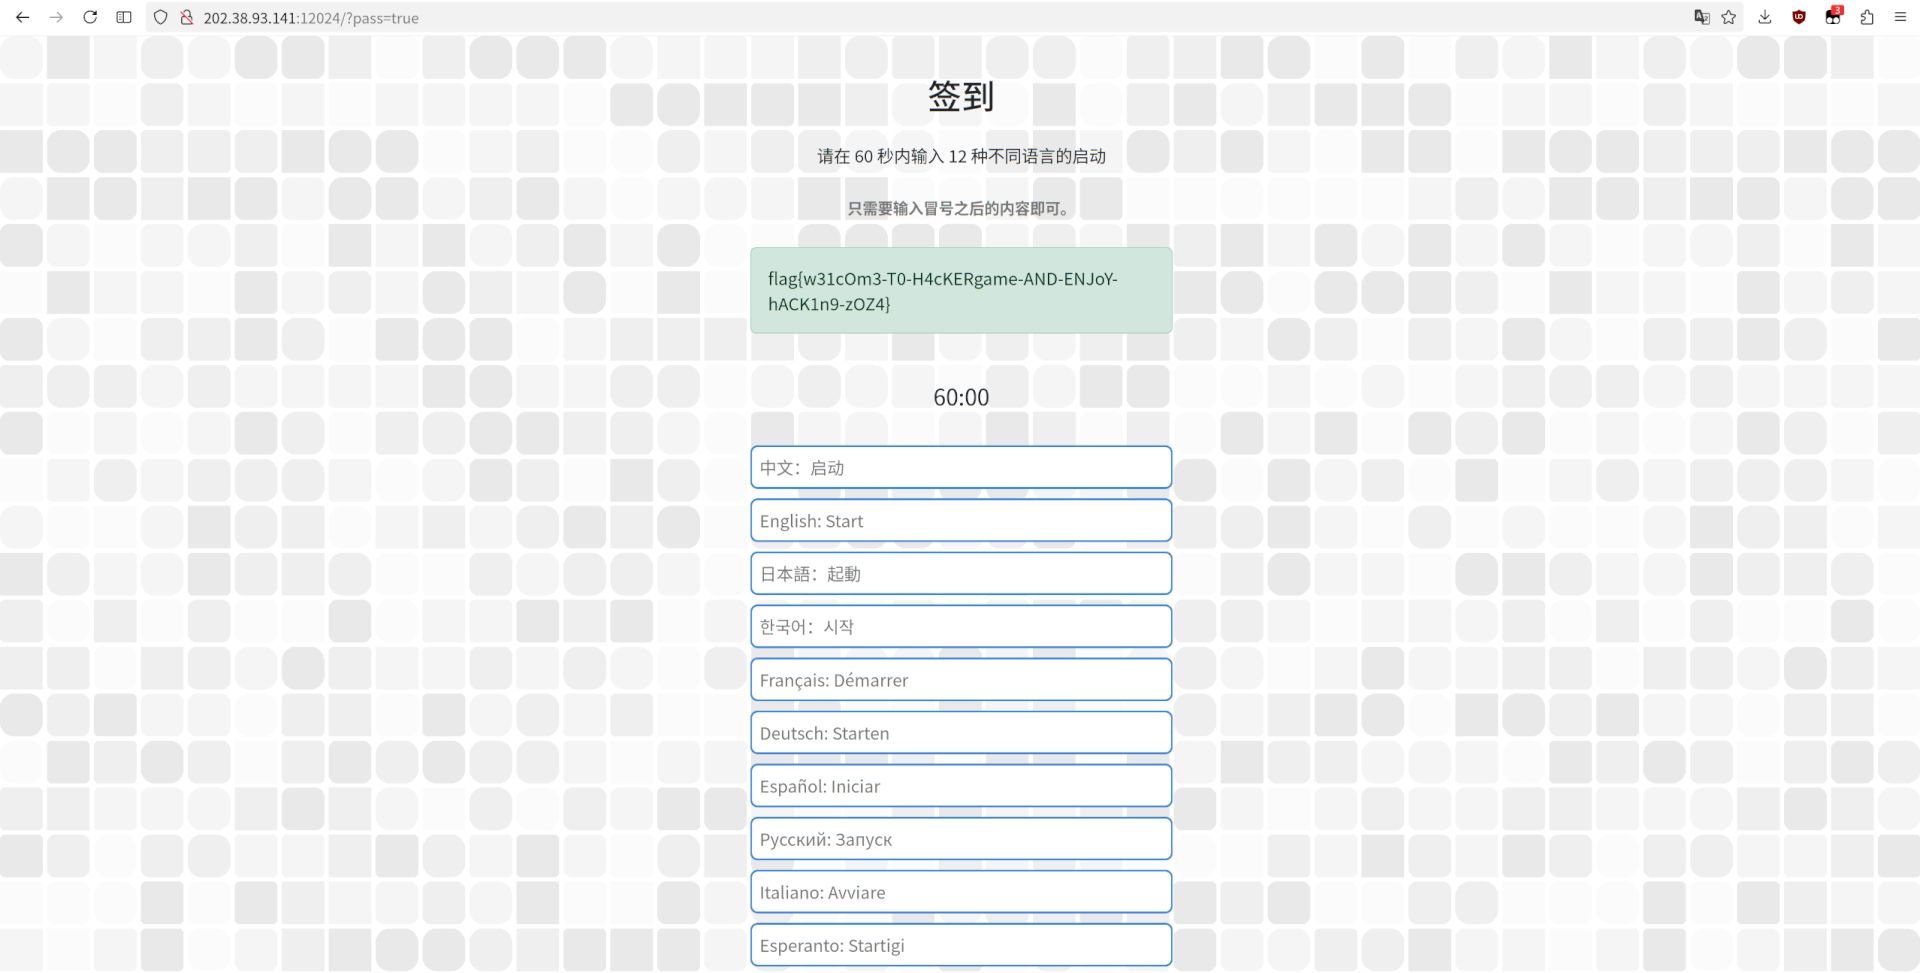Click the 请在 60 秒内输入 instruction line
This screenshot has height=973, width=1920.
click(x=961, y=156)
